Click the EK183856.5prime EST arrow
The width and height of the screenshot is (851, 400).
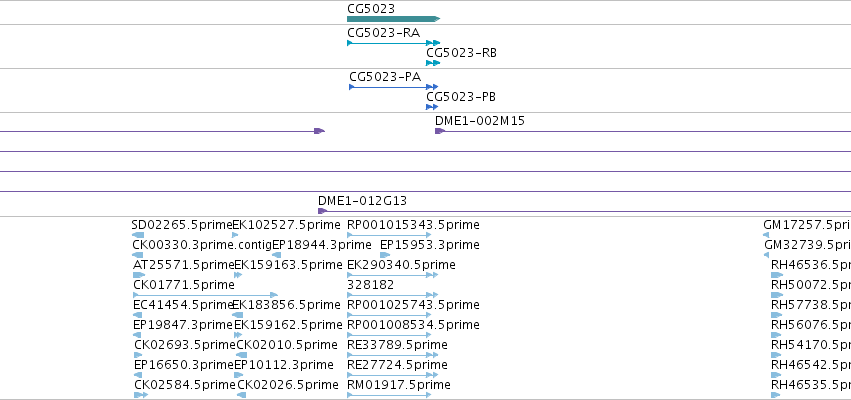237,315
